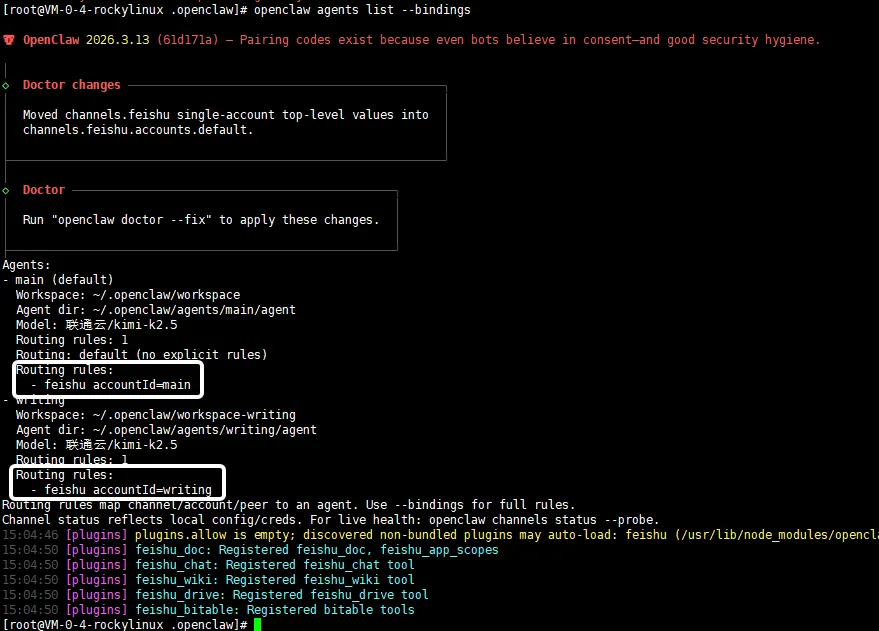Click 'Workspace: ~/.openclaw/workspace' under the main agent

tap(128, 295)
